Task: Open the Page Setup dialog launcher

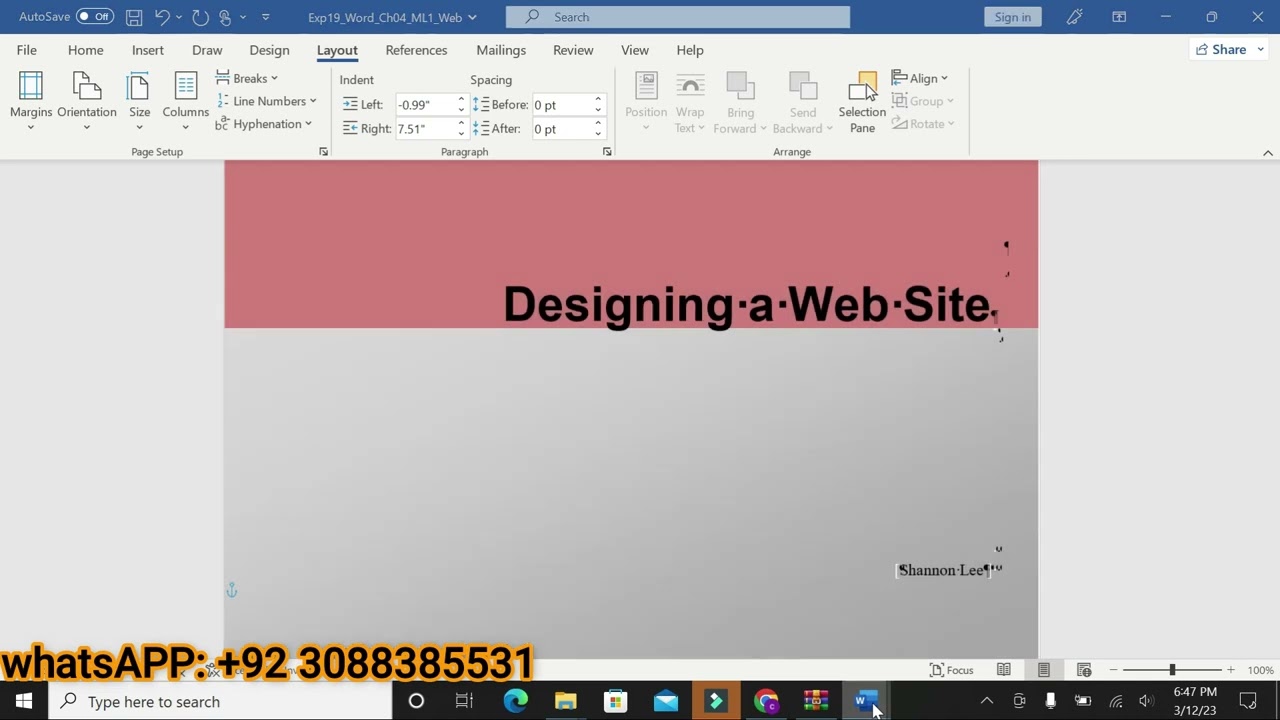Action: (x=323, y=152)
